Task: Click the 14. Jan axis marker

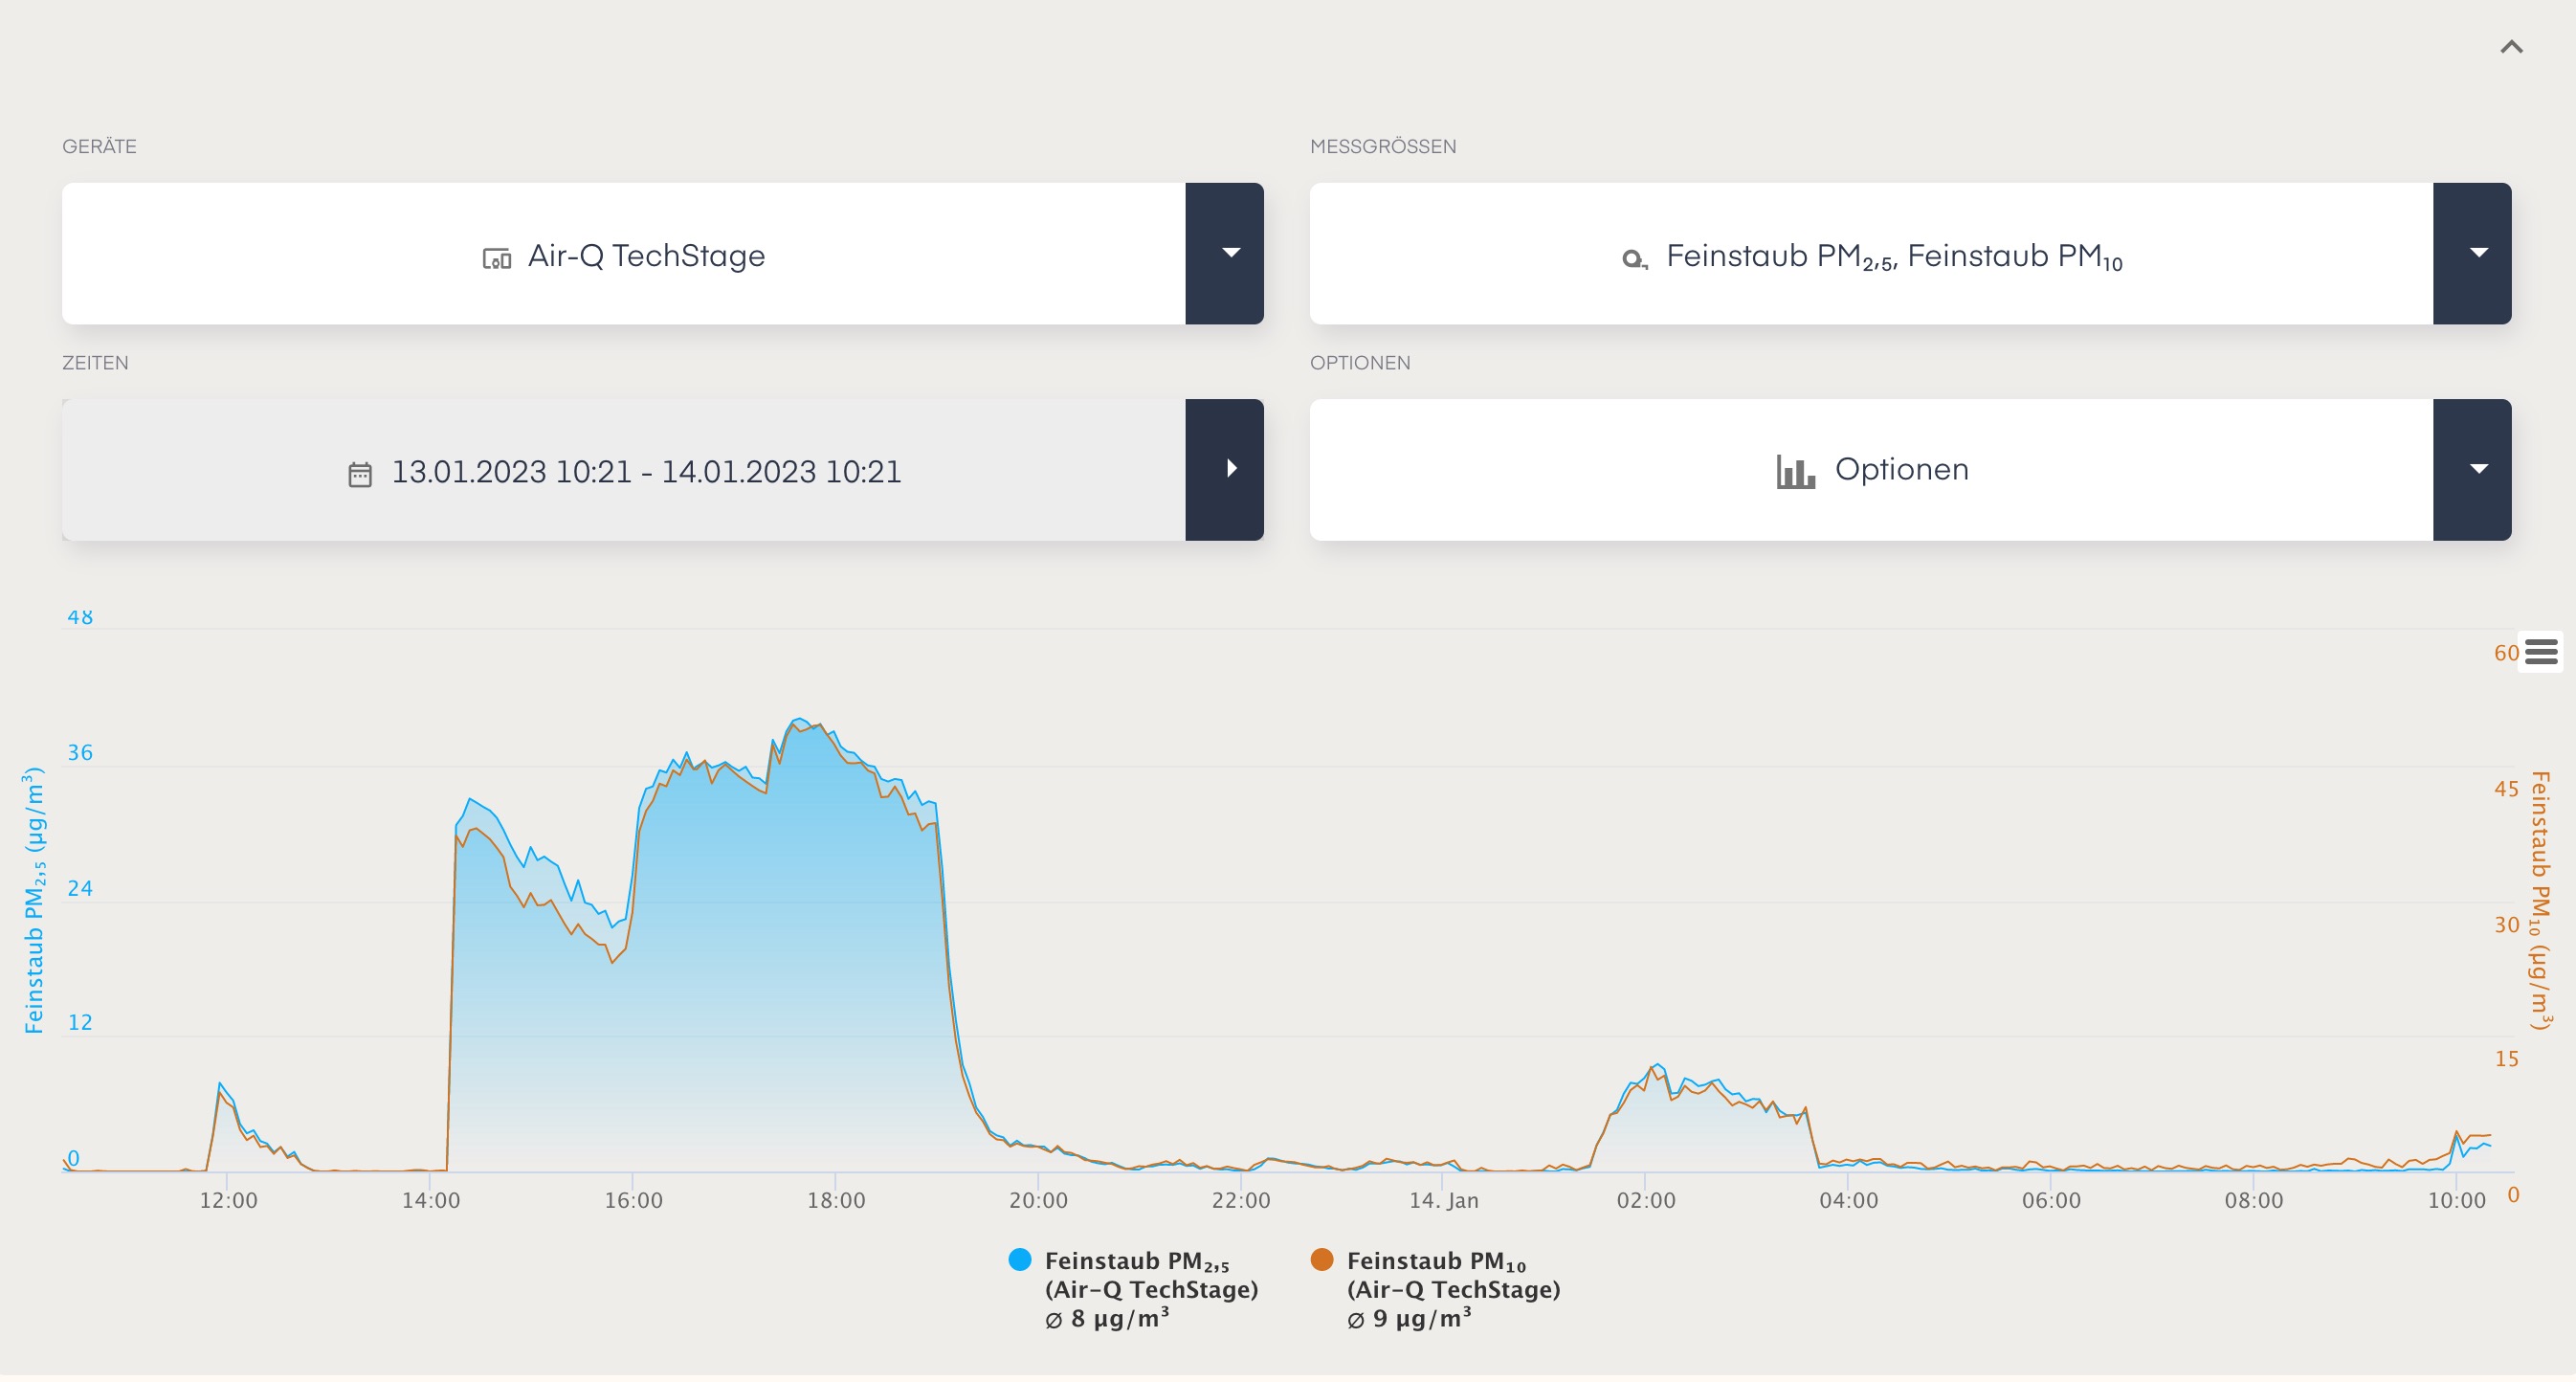Action: [1443, 1200]
